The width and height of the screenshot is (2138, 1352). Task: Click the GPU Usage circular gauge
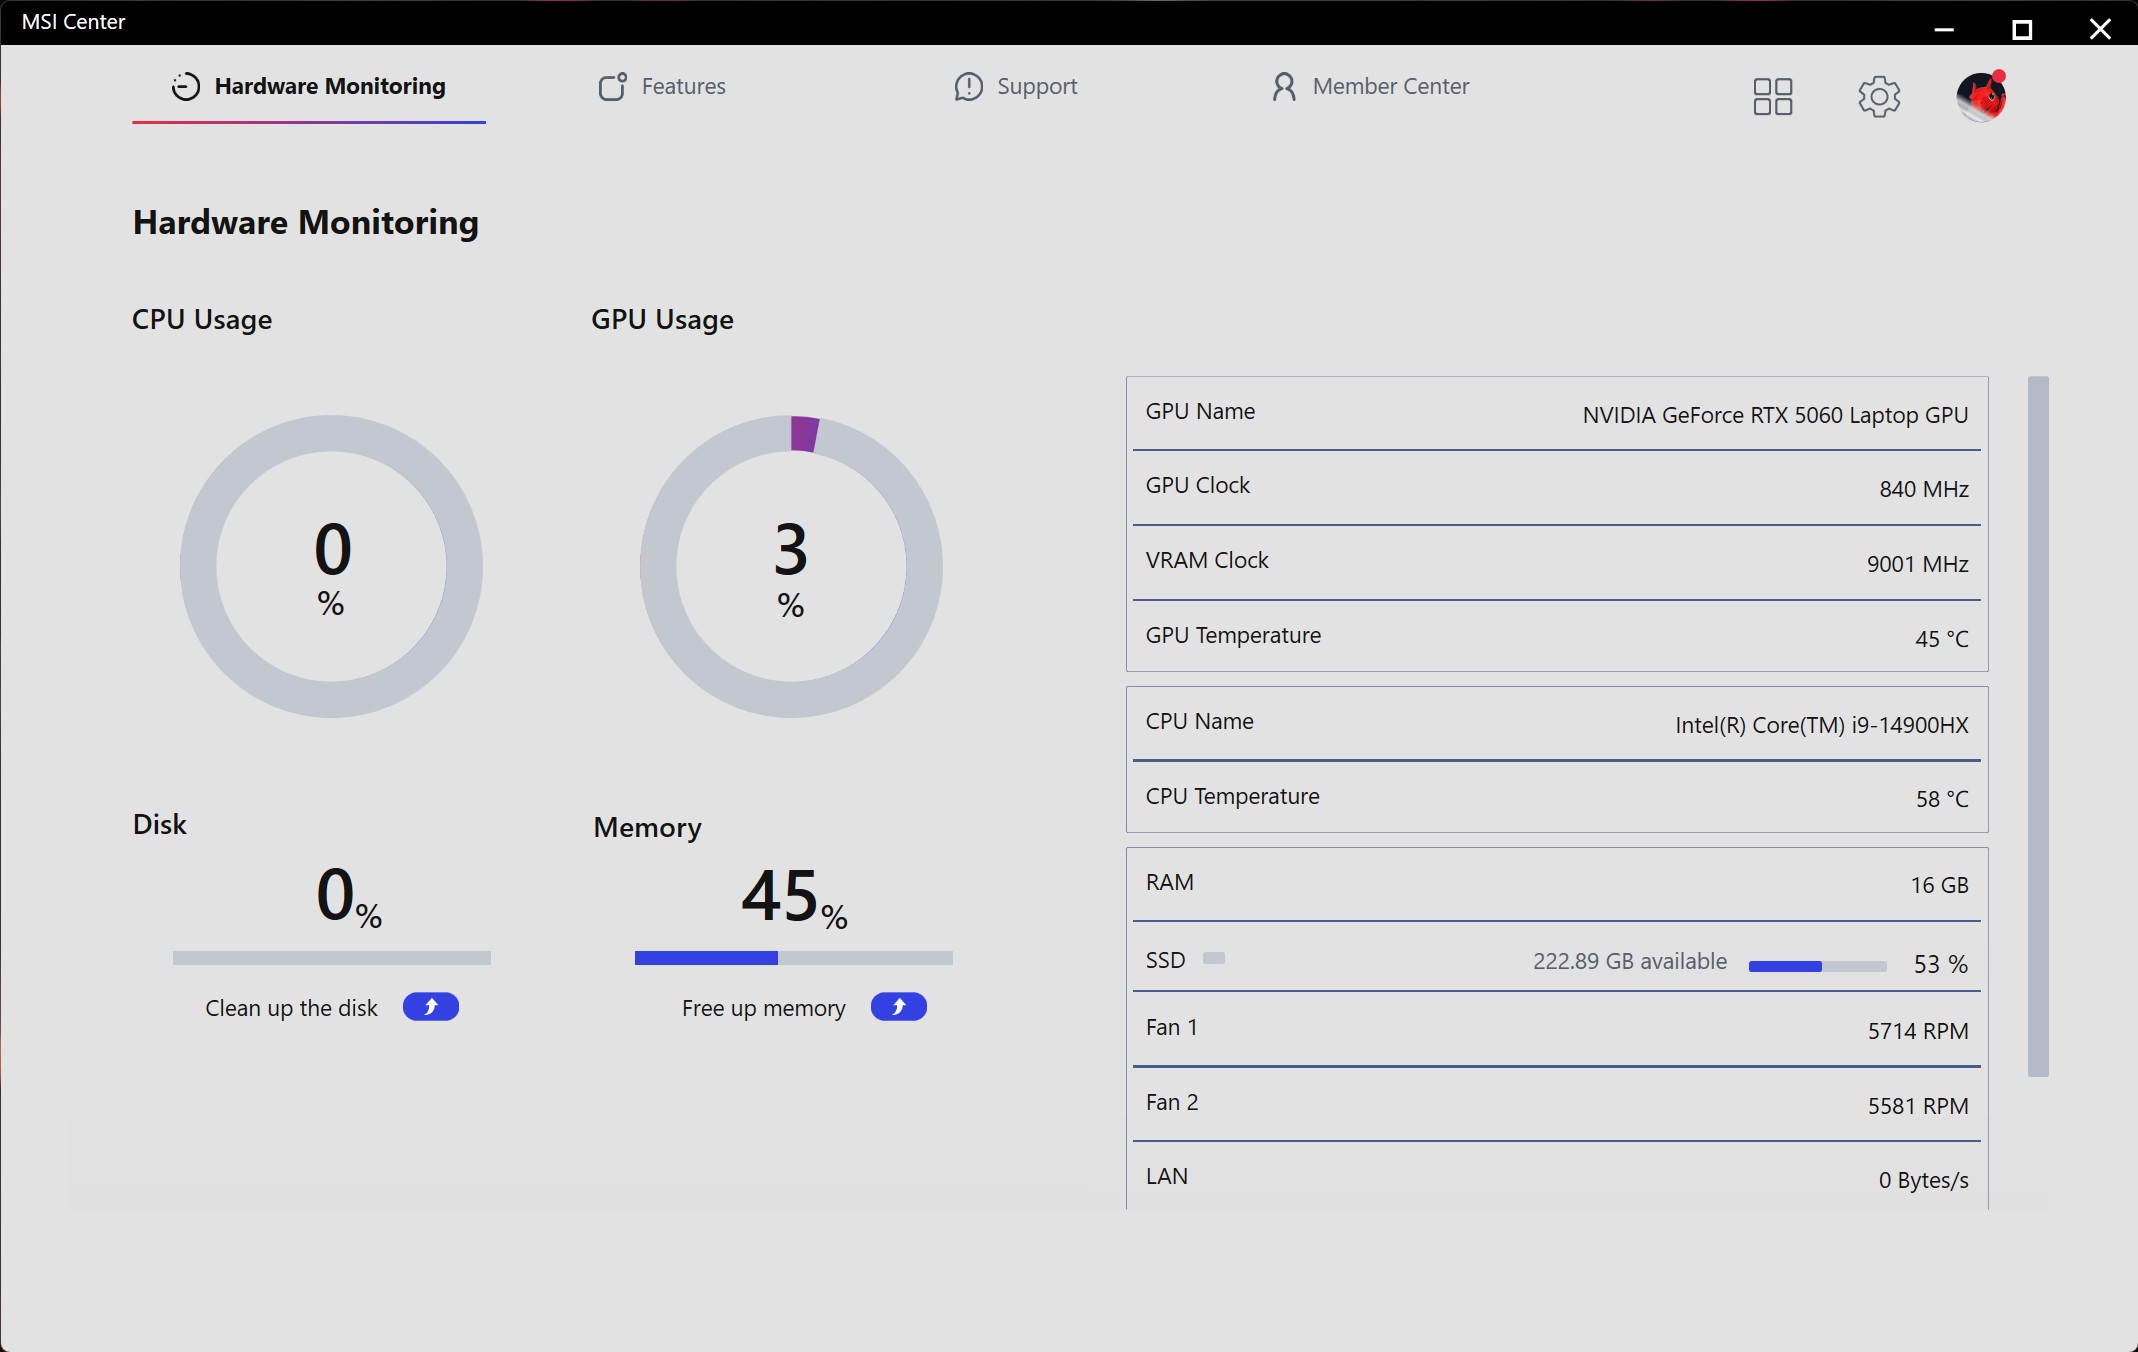791,566
